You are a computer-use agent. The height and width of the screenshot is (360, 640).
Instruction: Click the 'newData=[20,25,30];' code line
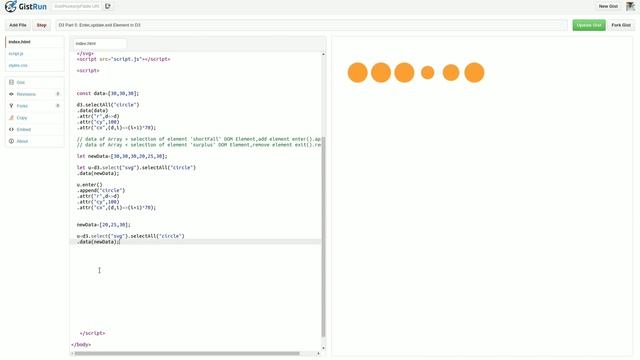(x=104, y=225)
